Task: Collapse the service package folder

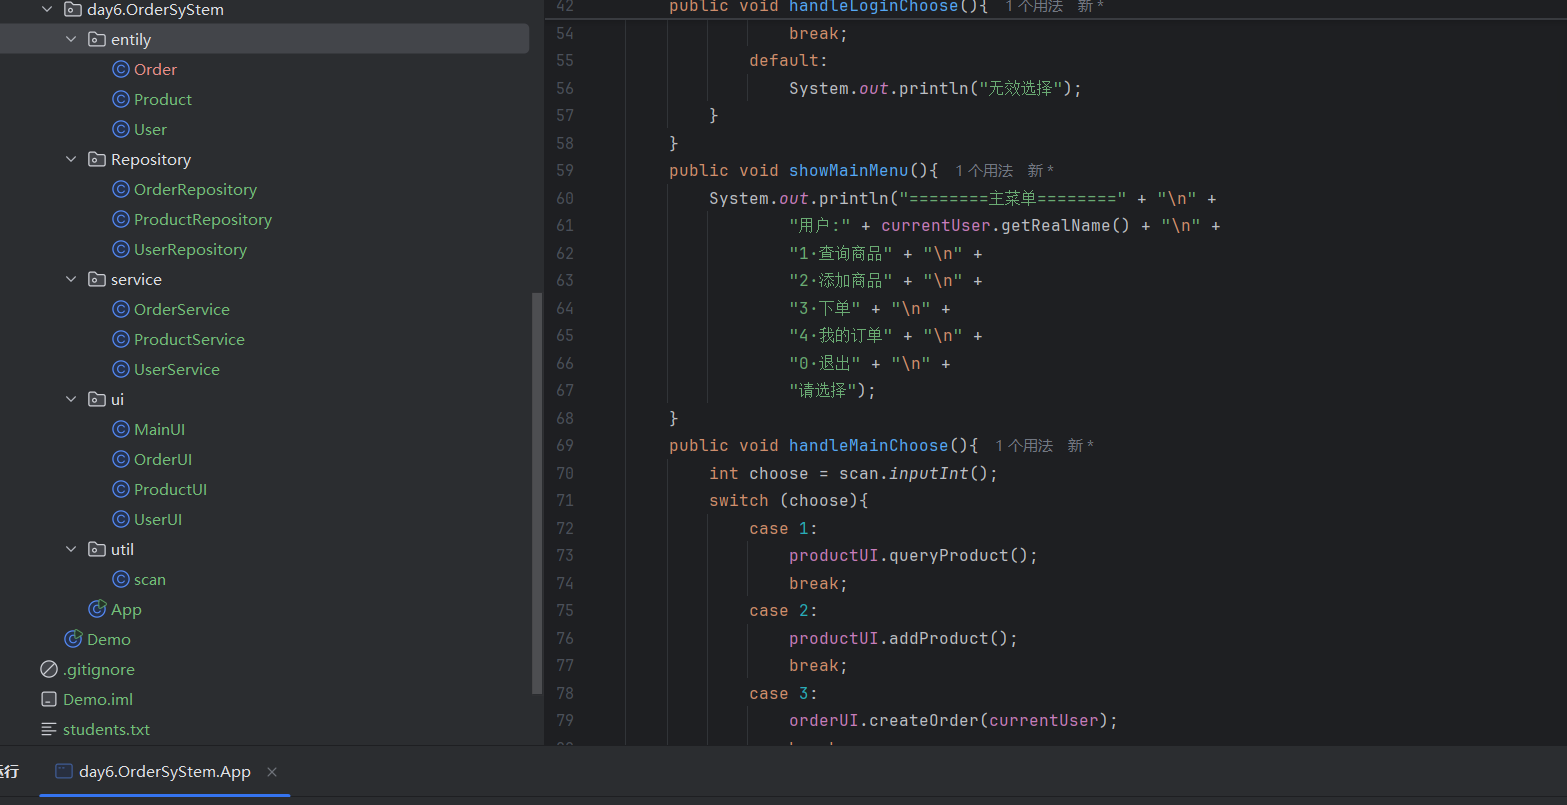Action: click(x=71, y=280)
